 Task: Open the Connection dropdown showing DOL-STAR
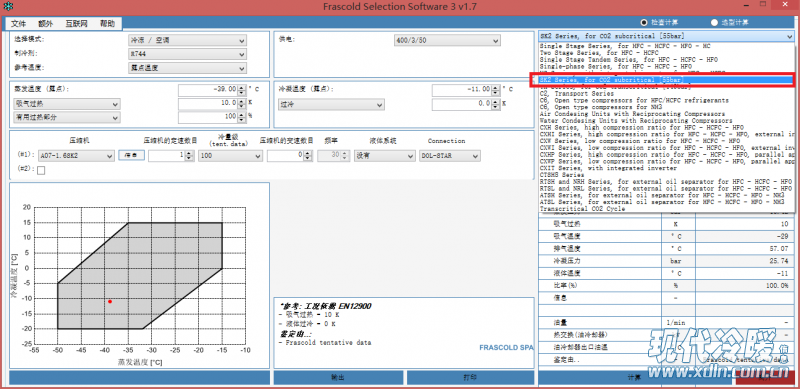pos(449,156)
